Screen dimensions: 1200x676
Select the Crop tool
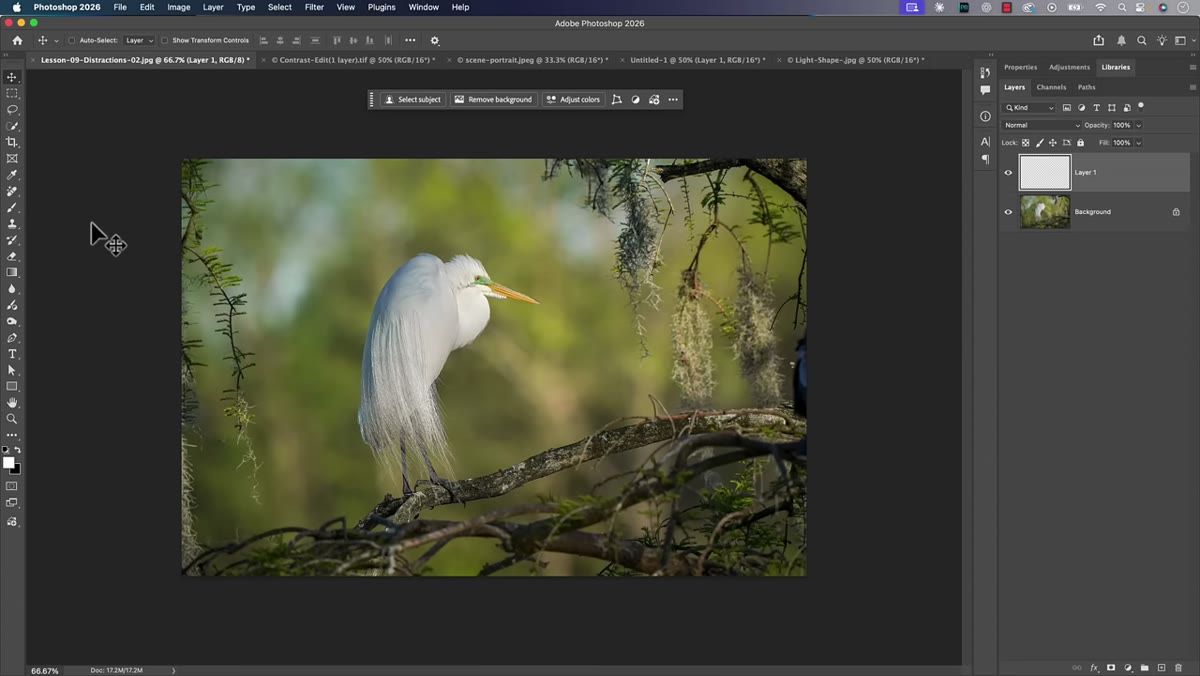click(x=12, y=142)
